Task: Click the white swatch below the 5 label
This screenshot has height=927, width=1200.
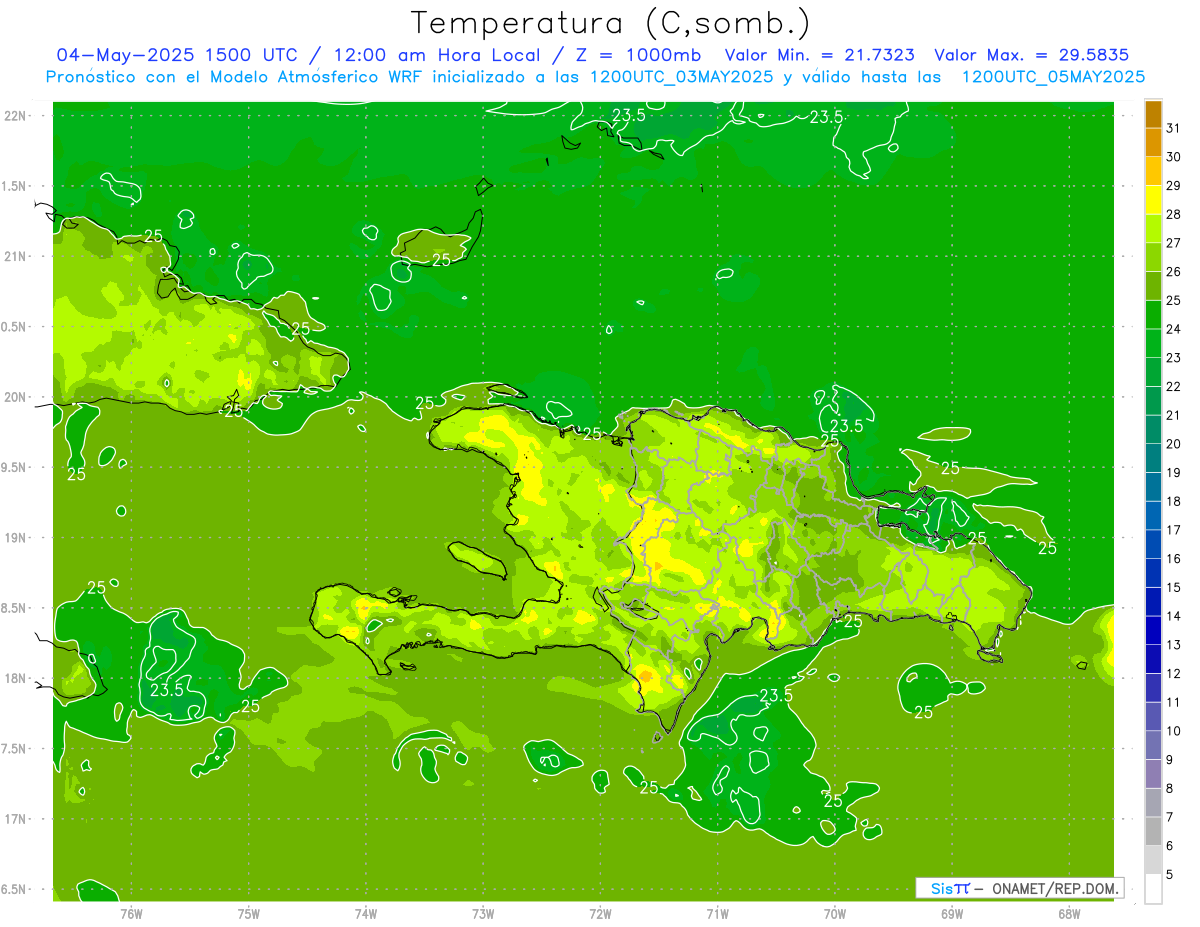Action: pyautogui.click(x=1153, y=888)
